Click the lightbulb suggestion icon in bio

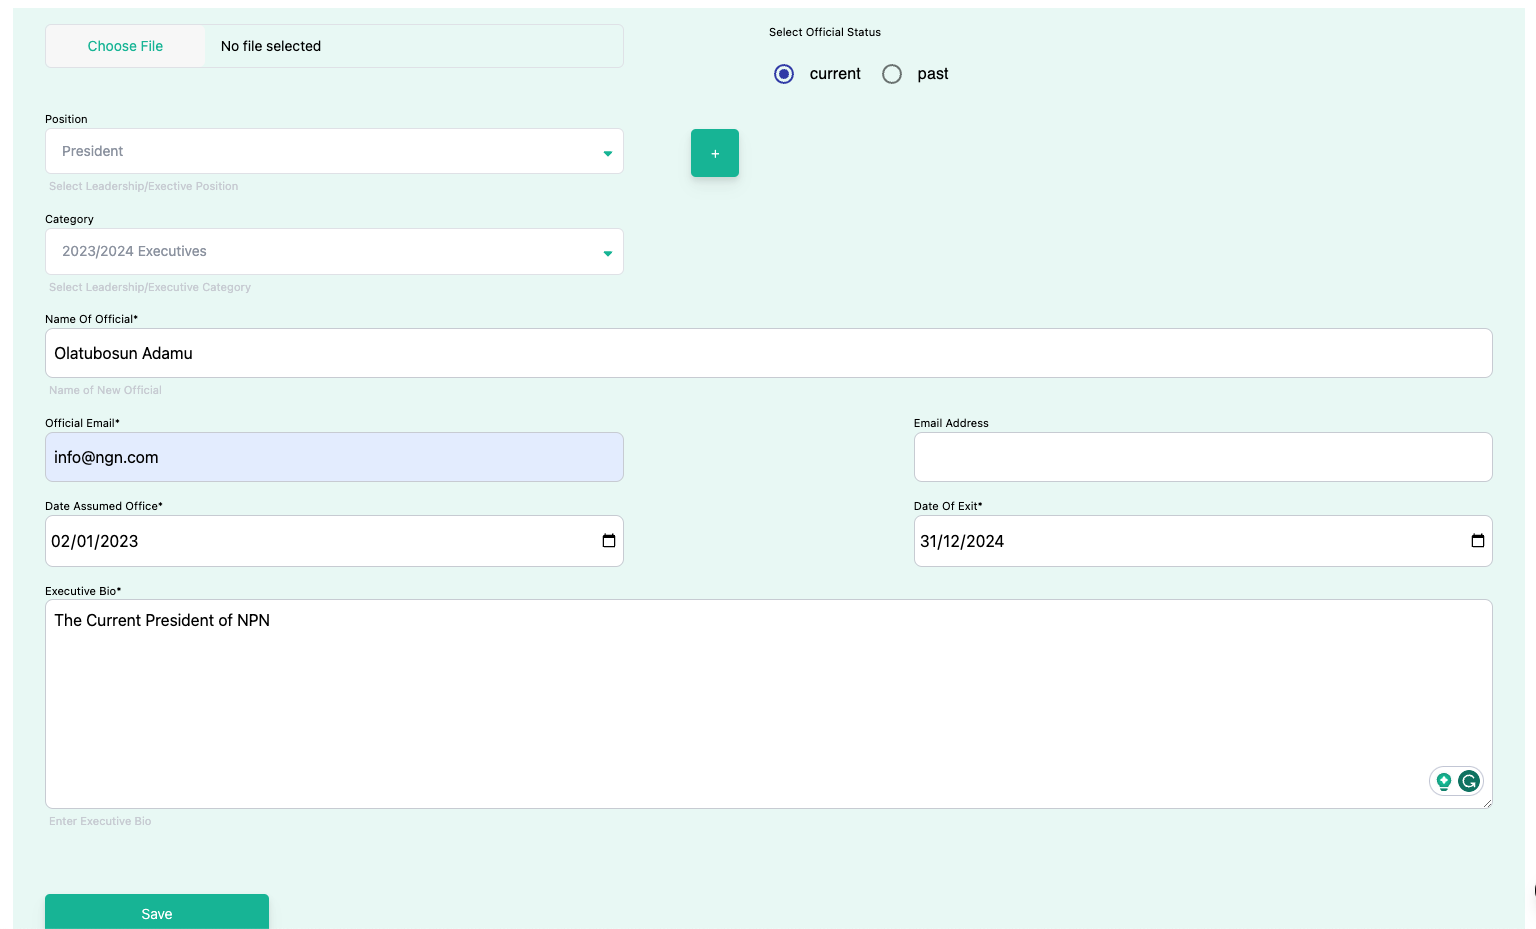click(1443, 781)
